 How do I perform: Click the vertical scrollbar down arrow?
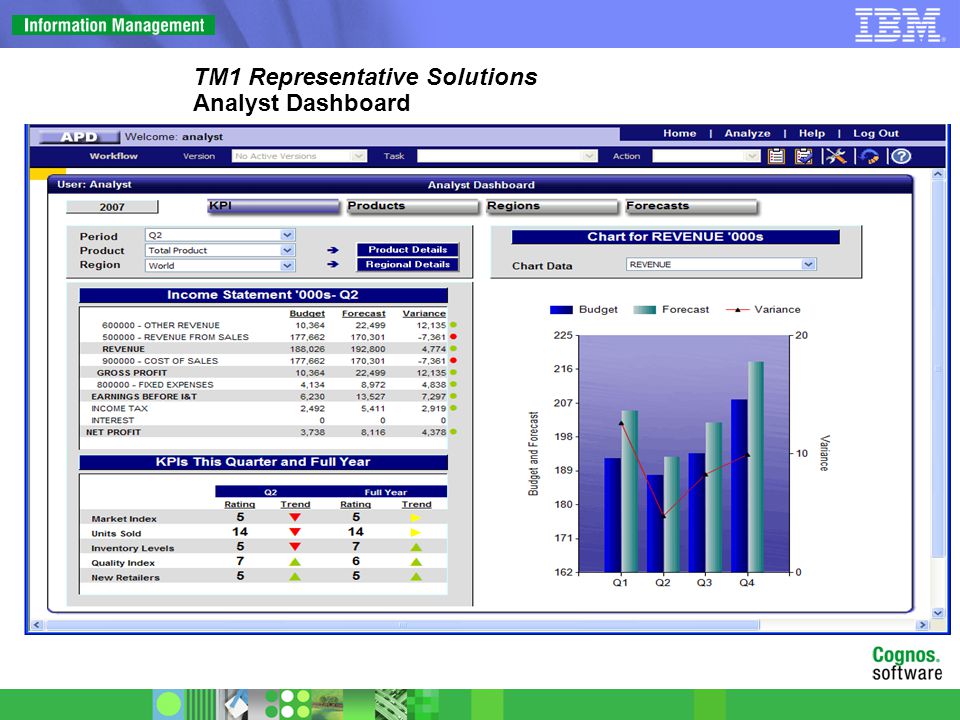coord(937,613)
